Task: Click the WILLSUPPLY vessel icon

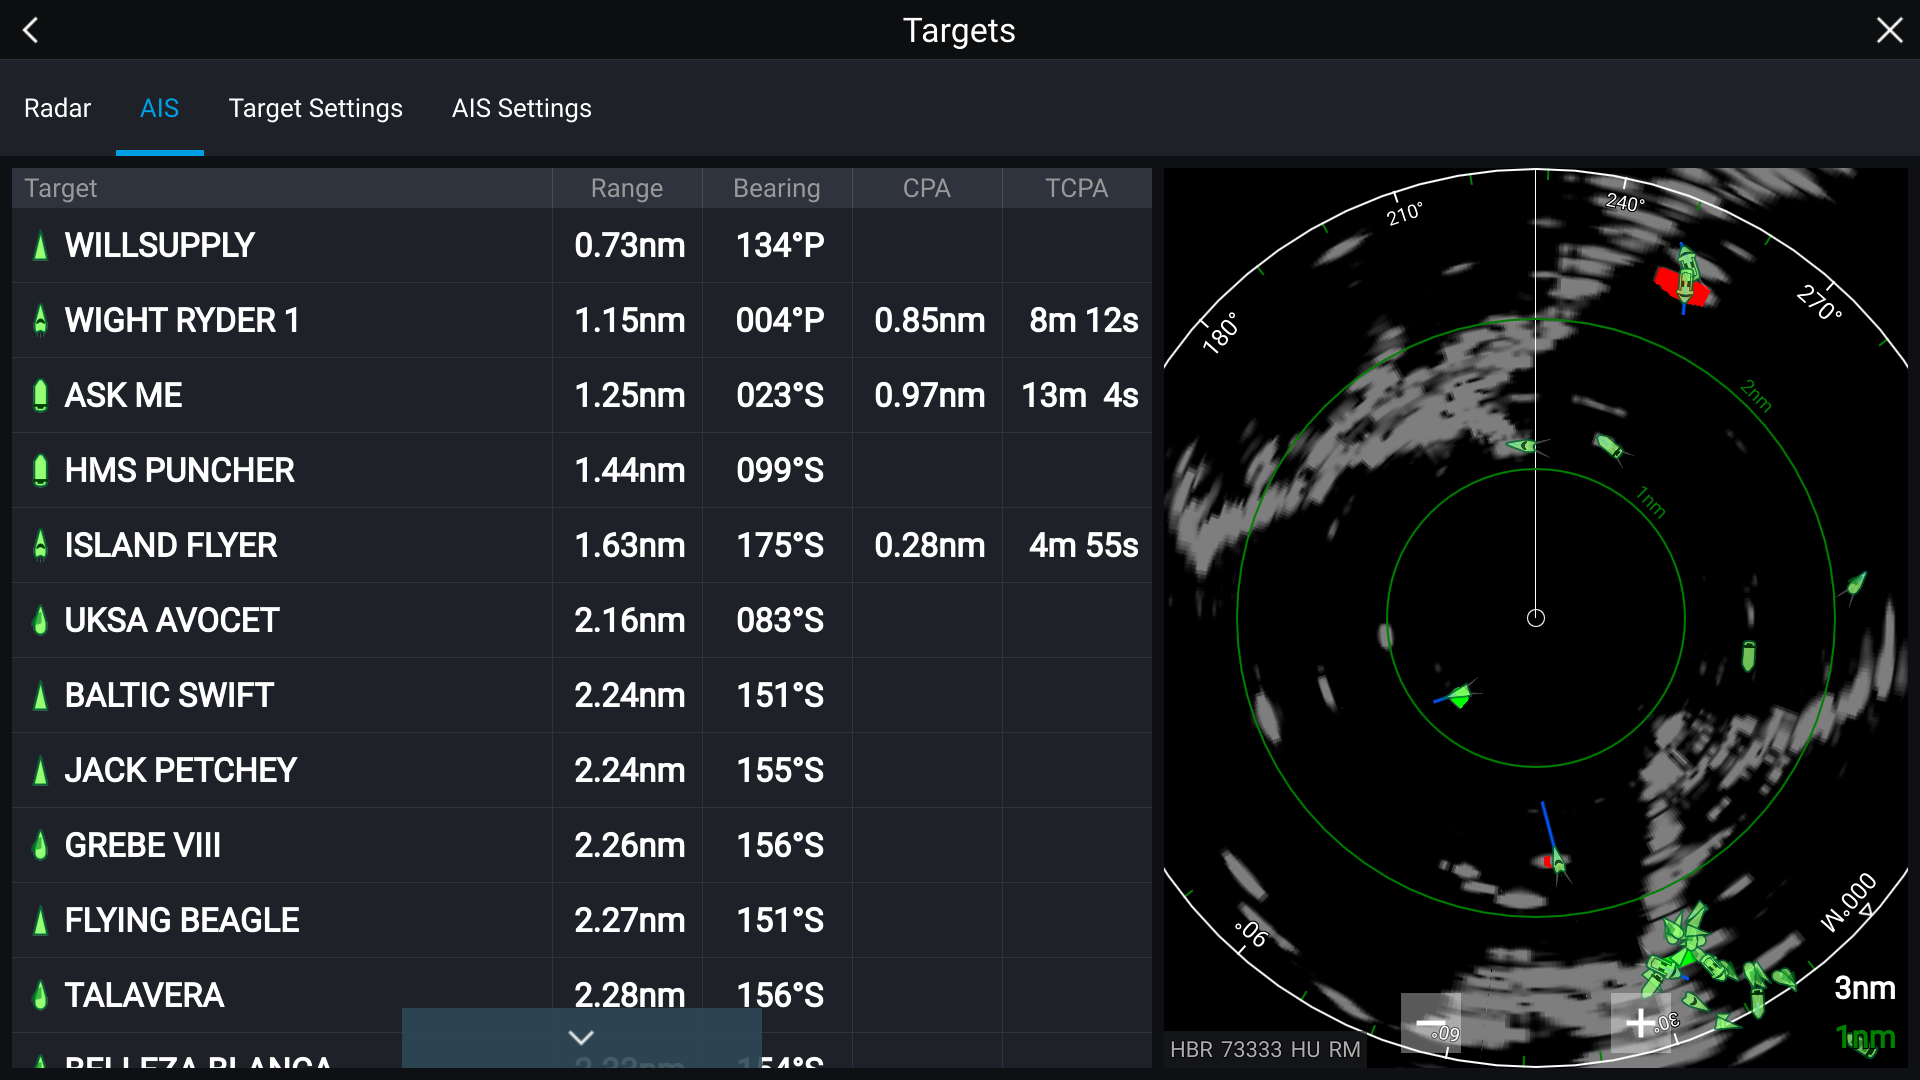Action: tap(40, 245)
